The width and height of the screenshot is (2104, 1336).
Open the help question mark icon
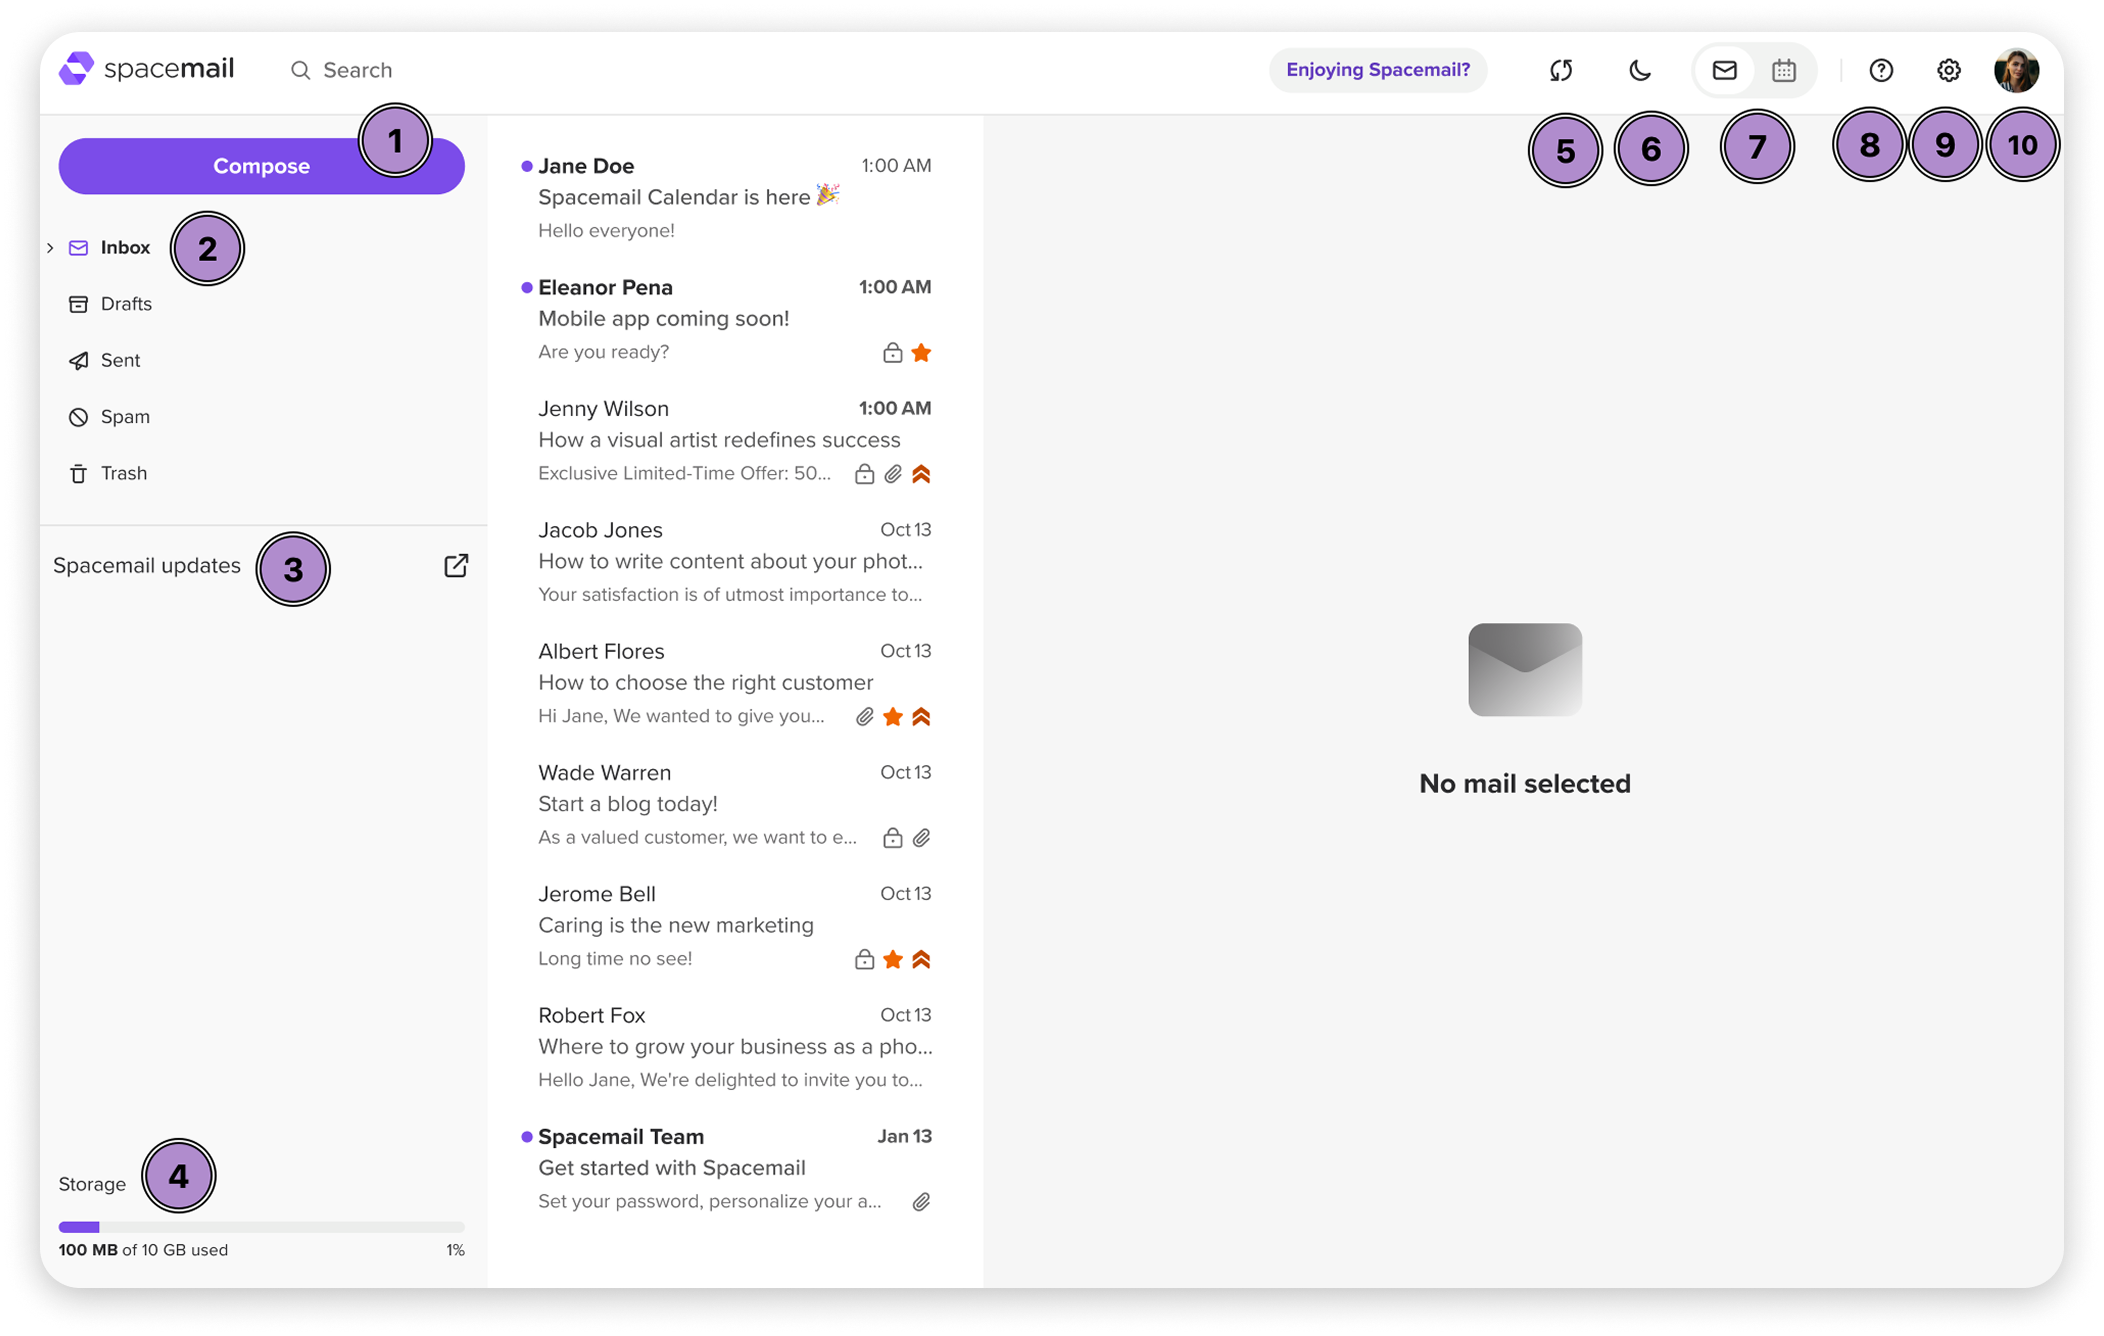pyautogui.click(x=1881, y=70)
